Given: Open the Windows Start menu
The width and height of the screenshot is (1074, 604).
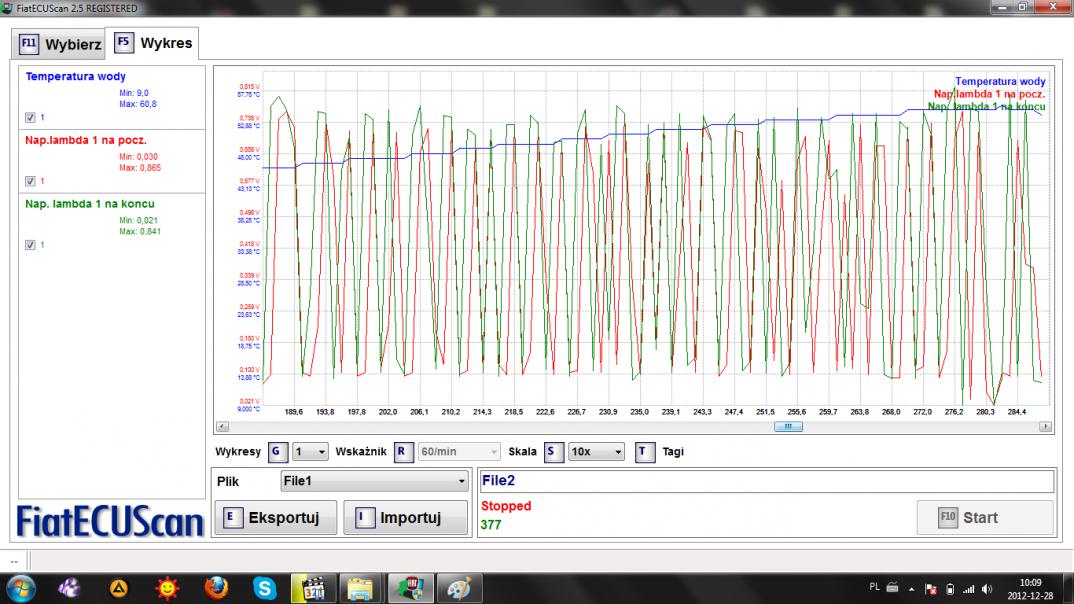Looking at the screenshot, I should [21, 588].
